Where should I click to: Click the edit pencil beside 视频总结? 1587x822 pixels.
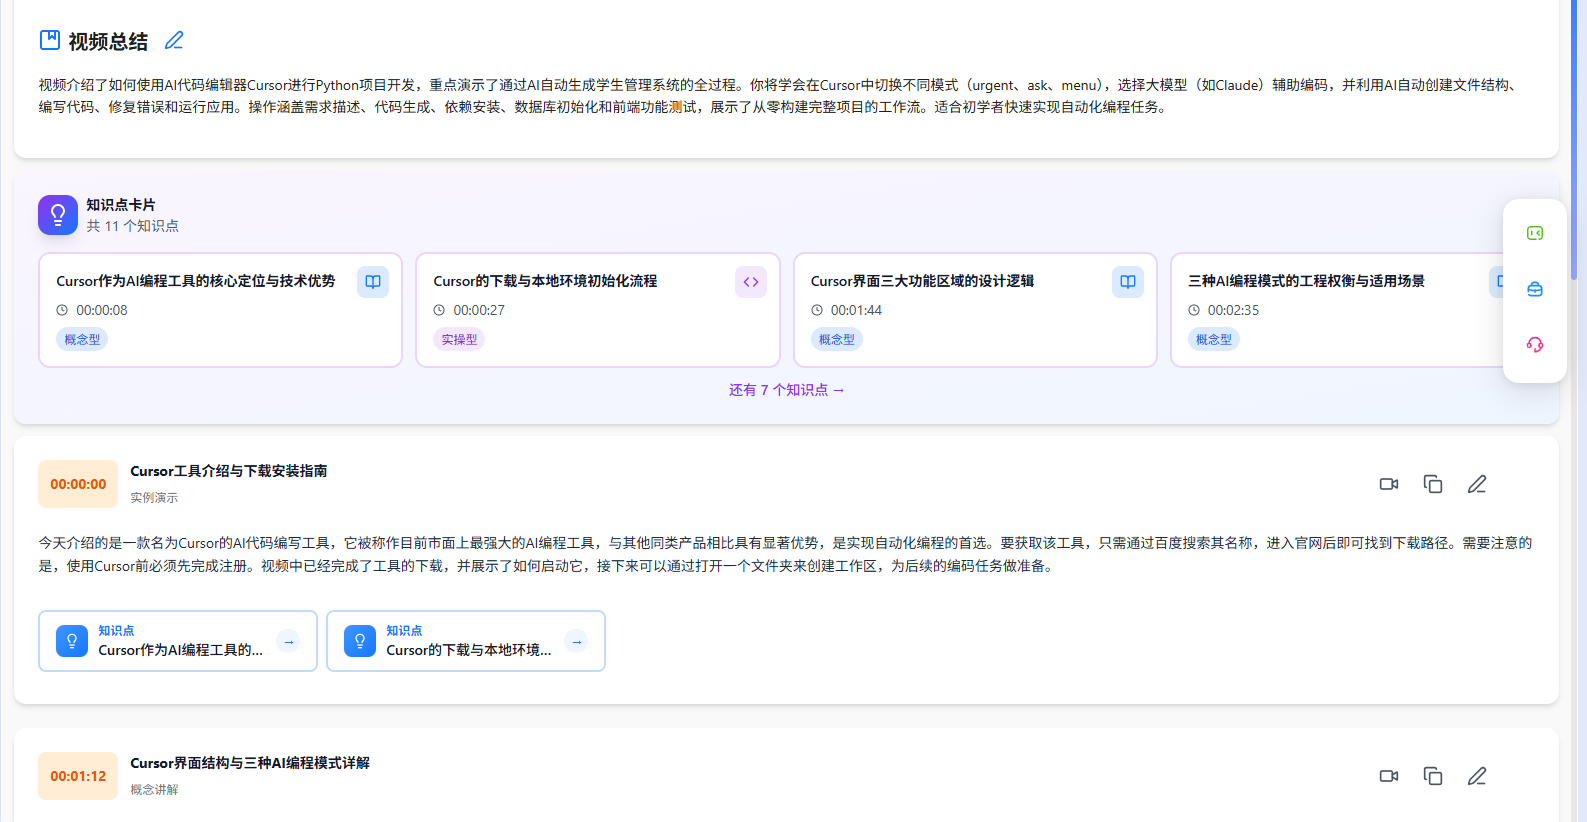tap(174, 40)
